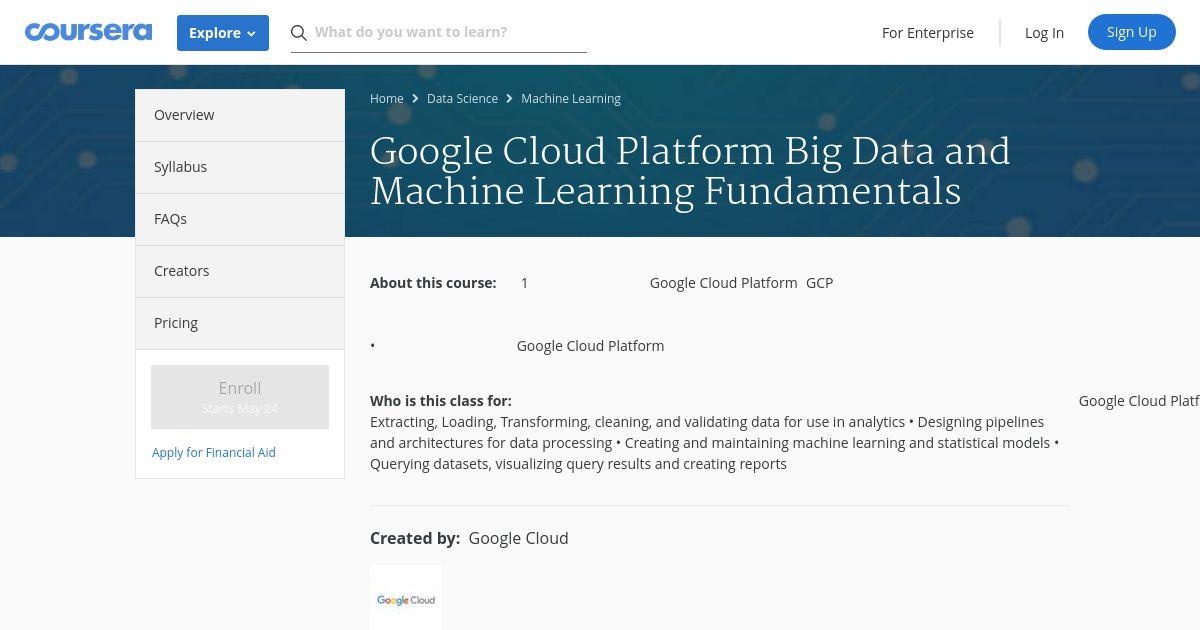Select the Syllabus sidebar item
The height and width of the screenshot is (630, 1200).
[240, 167]
